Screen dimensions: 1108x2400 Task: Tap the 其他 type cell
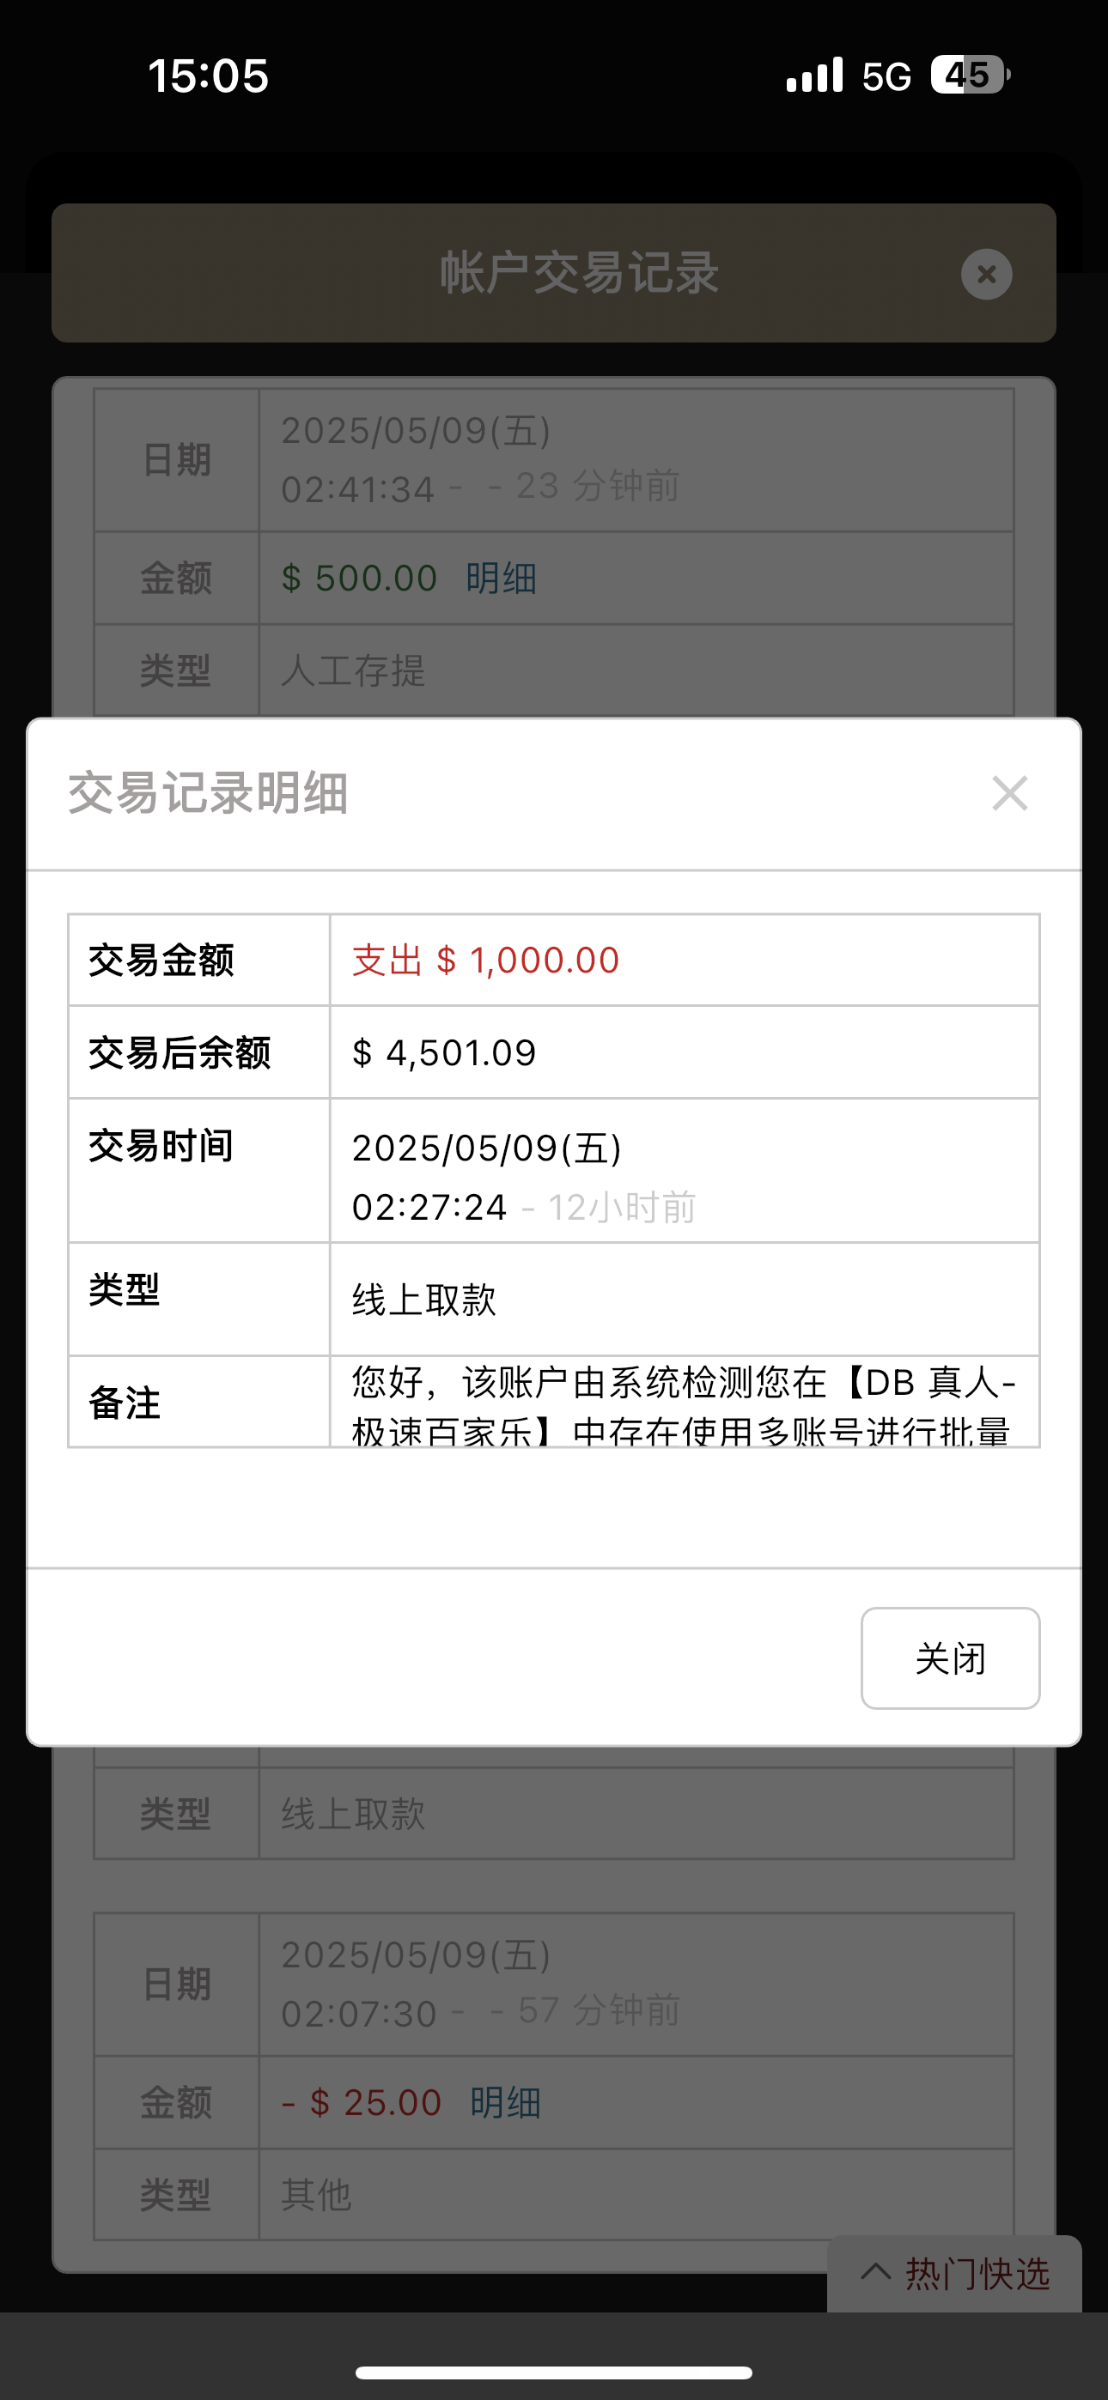(316, 2195)
